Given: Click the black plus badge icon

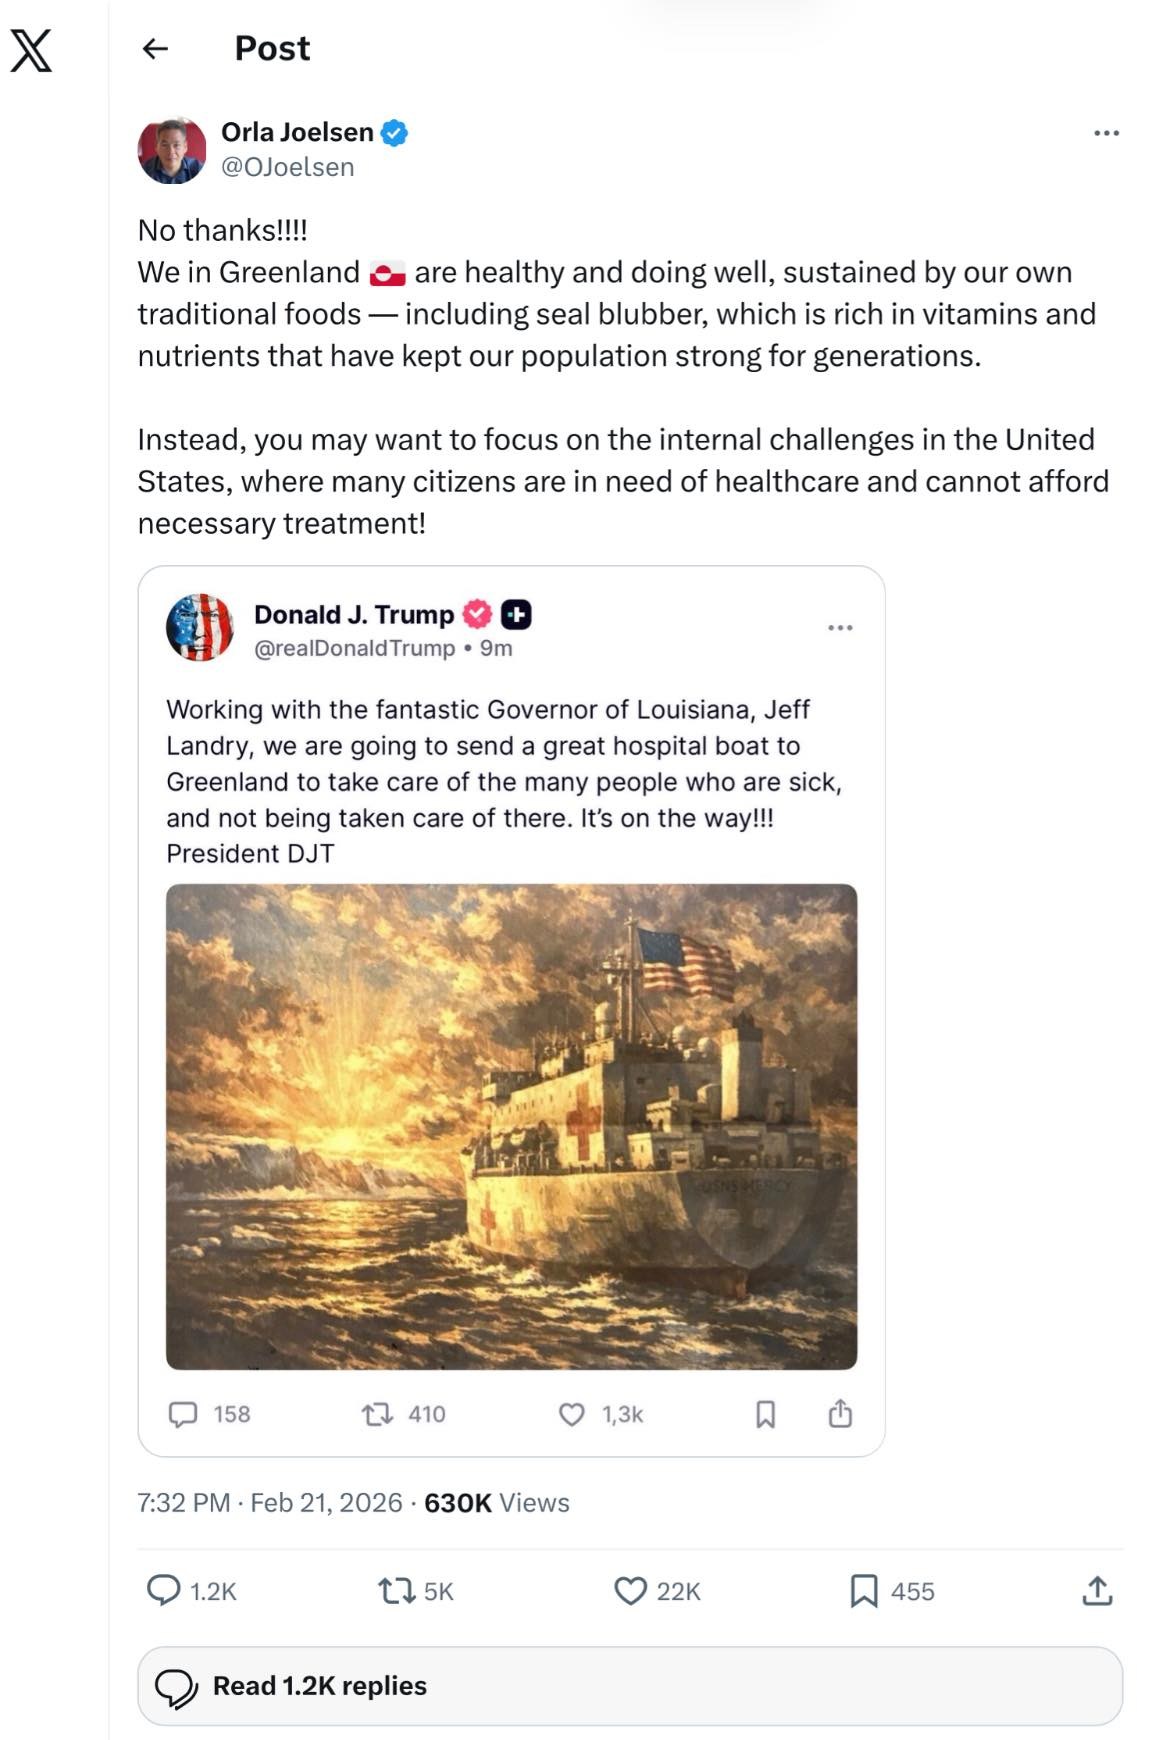Looking at the screenshot, I should (x=516, y=614).
